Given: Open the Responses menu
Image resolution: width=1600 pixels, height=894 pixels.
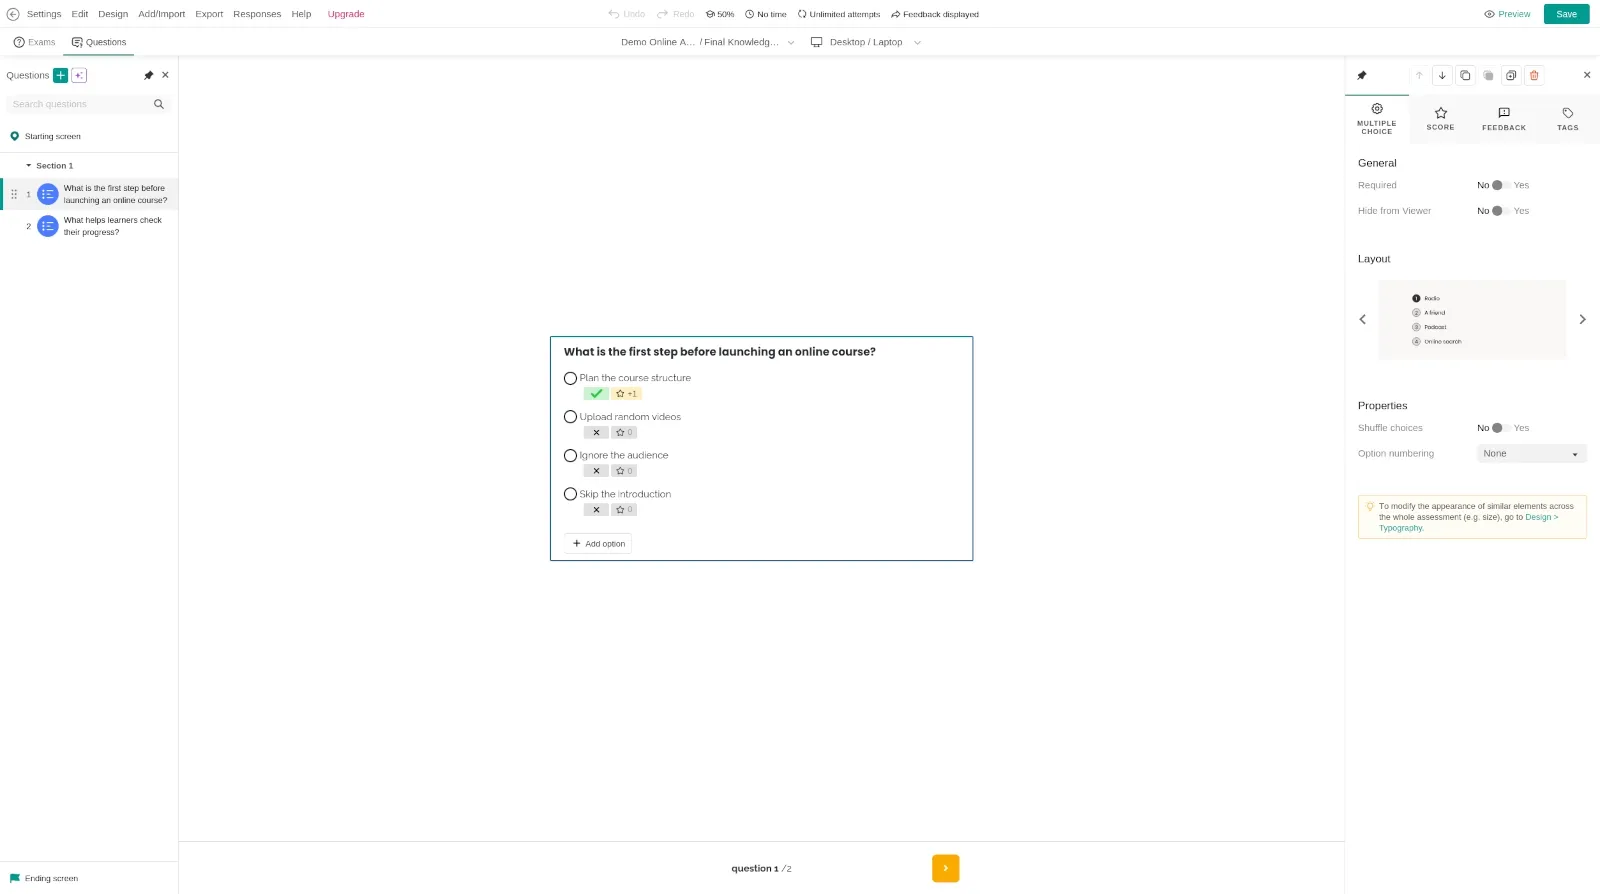Looking at the screenshot, I should pos(257,14).
